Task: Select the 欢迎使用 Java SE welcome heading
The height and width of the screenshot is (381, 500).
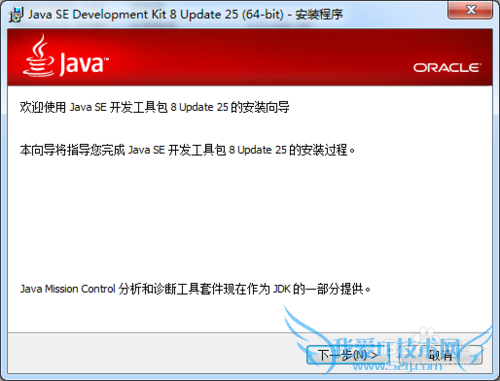Action: (x=154, y=107)
